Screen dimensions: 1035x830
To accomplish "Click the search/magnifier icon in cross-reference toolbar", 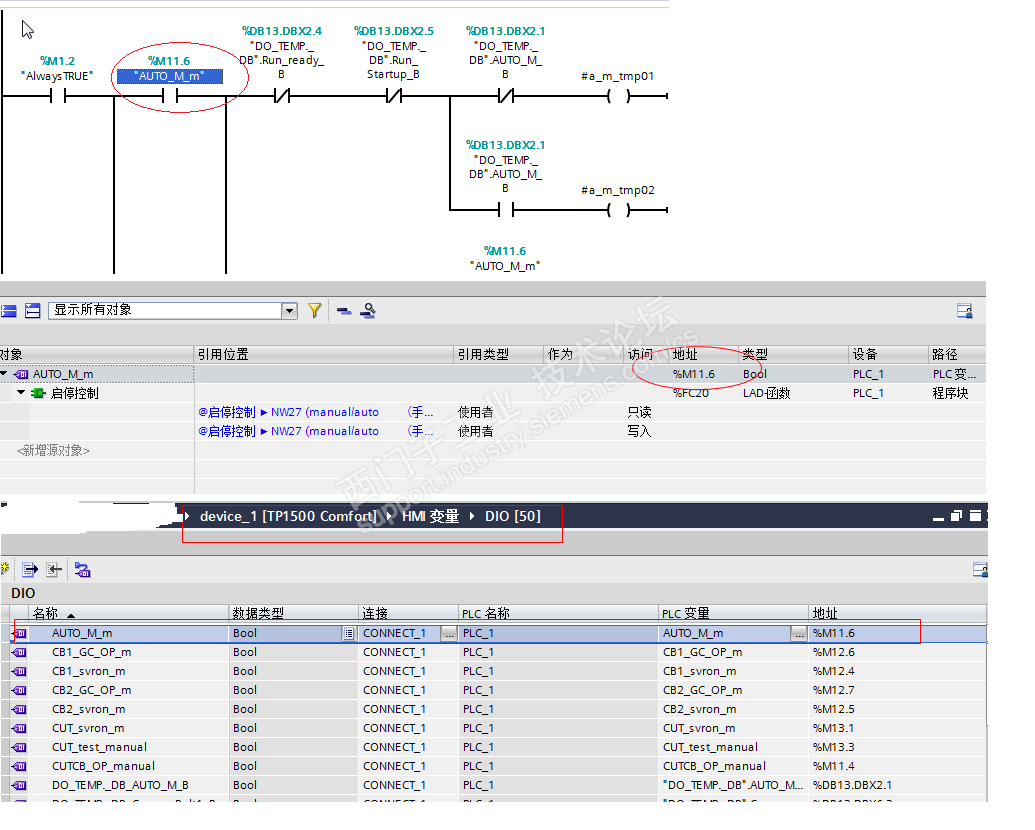I will 368,310.
